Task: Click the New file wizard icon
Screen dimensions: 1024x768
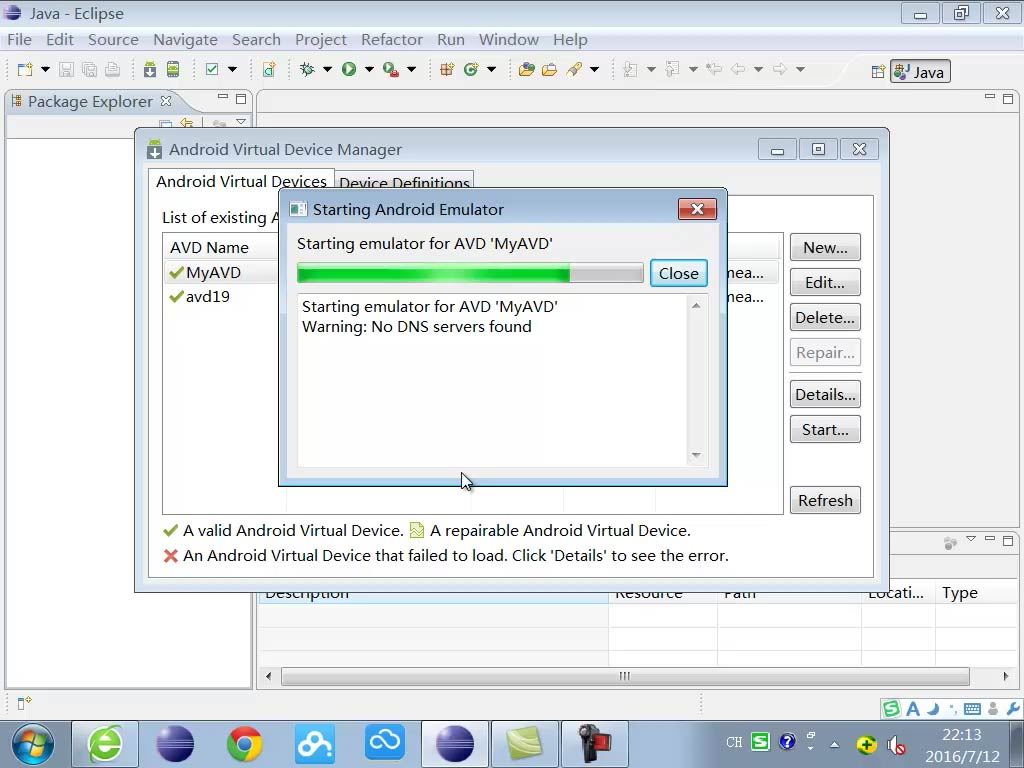Action: (25, 69)
